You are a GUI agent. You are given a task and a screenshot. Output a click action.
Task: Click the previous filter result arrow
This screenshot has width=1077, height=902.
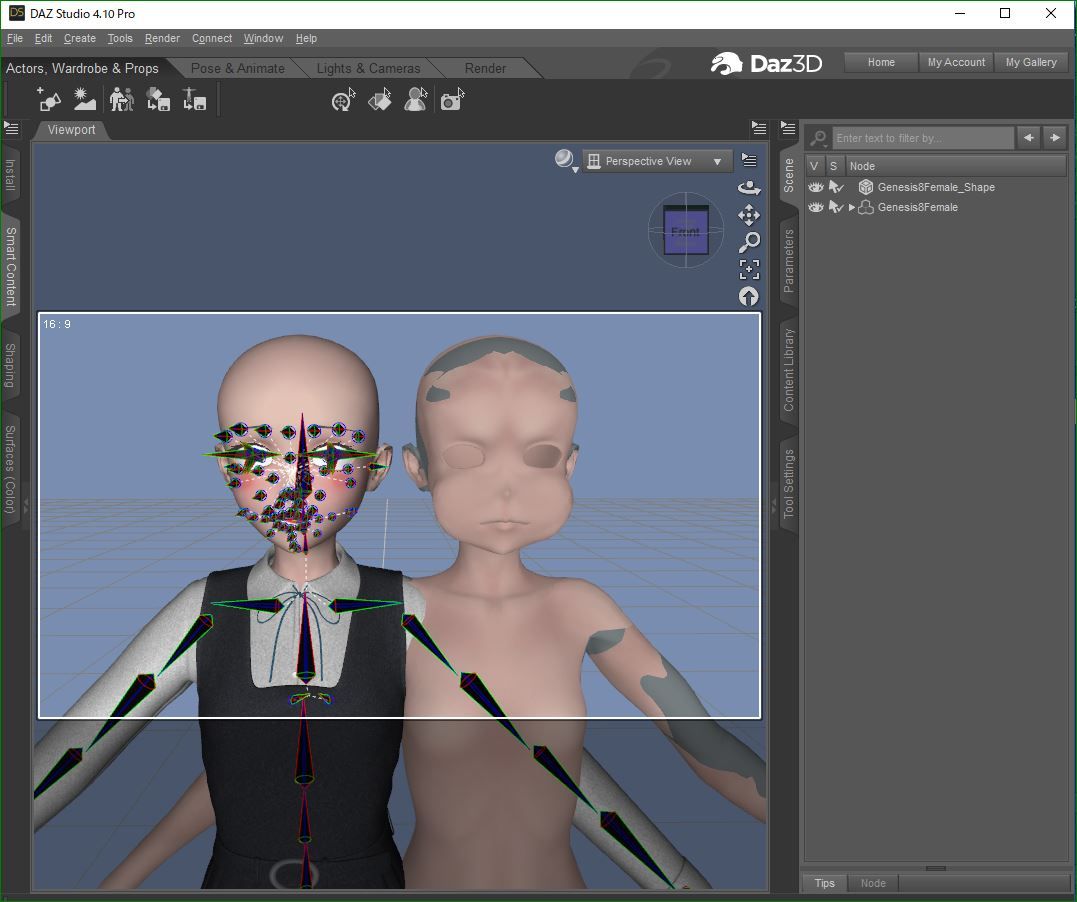pos(1029,137)
